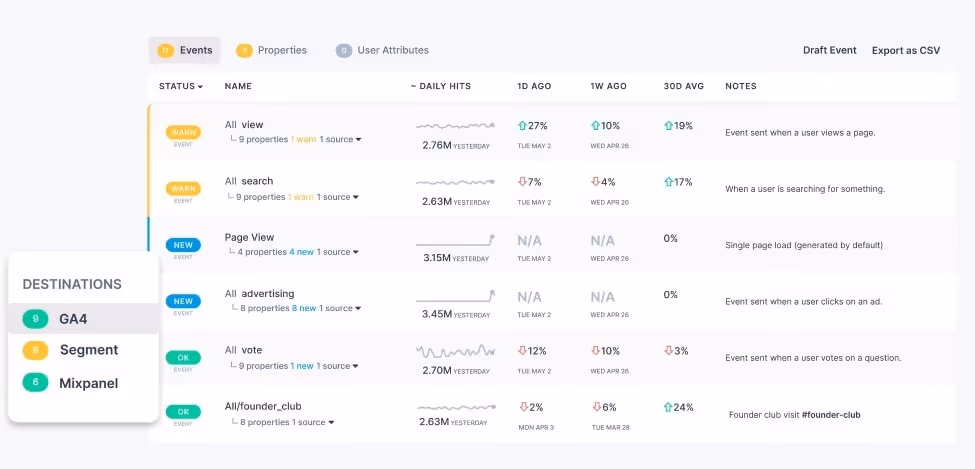Open the All search event name

pyautogui.click(x=249, y=181)
